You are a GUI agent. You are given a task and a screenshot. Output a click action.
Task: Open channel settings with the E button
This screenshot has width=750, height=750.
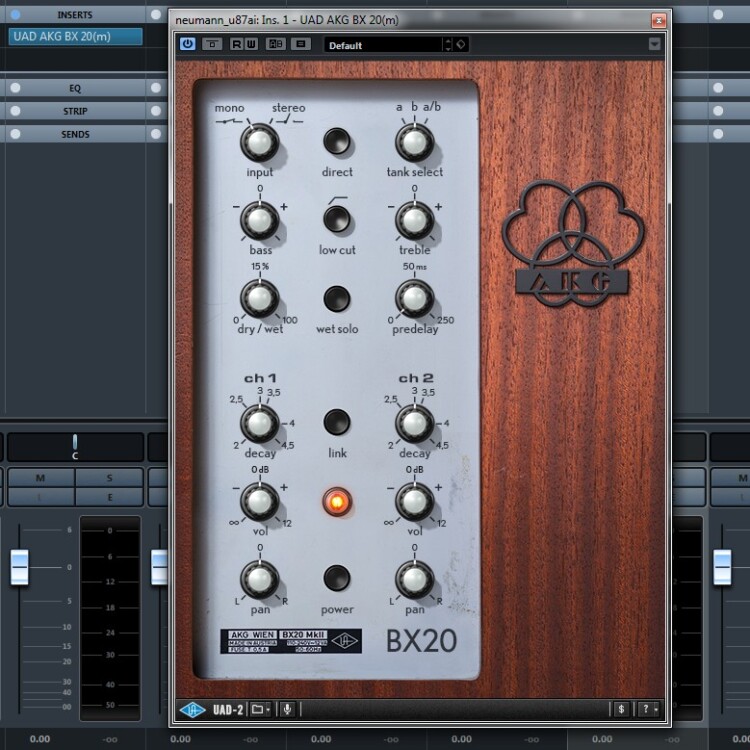[x=110, y=497]
